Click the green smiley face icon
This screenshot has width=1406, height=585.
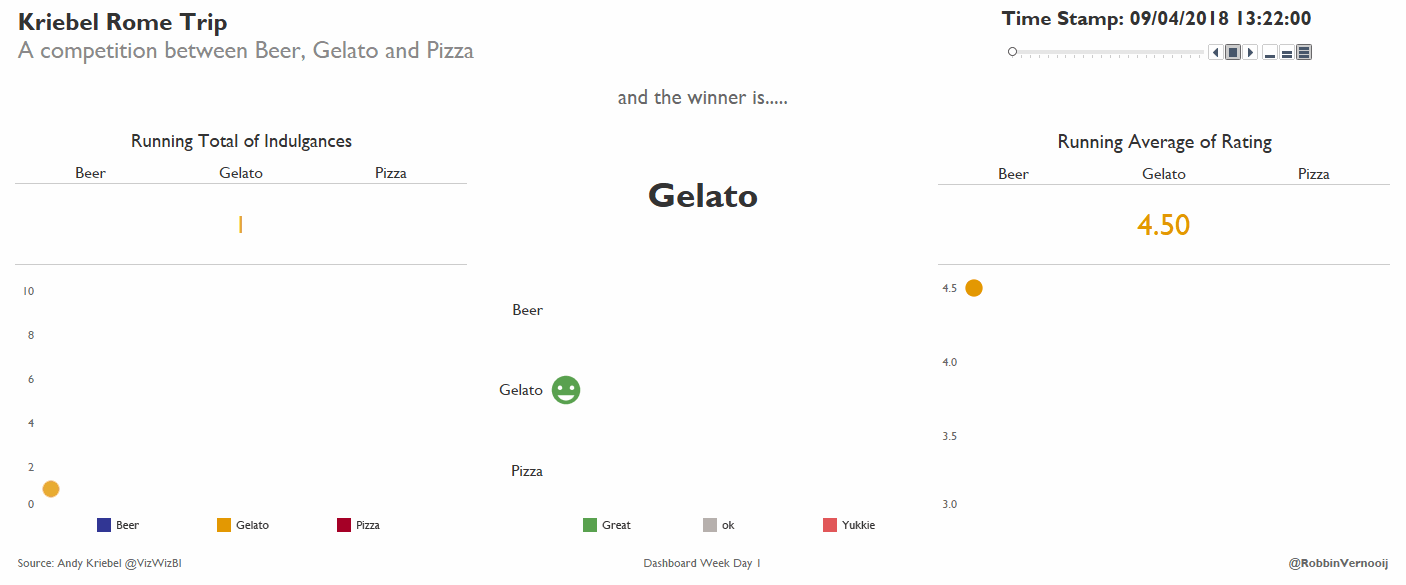coord(566,390)
